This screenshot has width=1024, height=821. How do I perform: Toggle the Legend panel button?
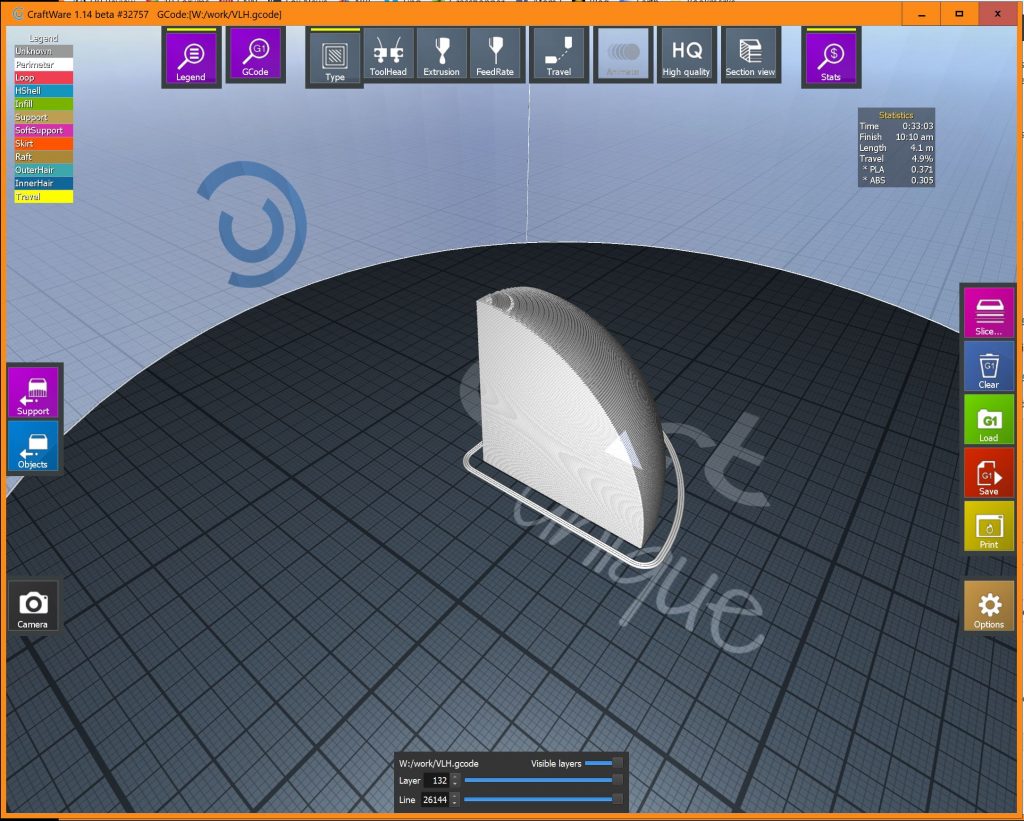191,57
